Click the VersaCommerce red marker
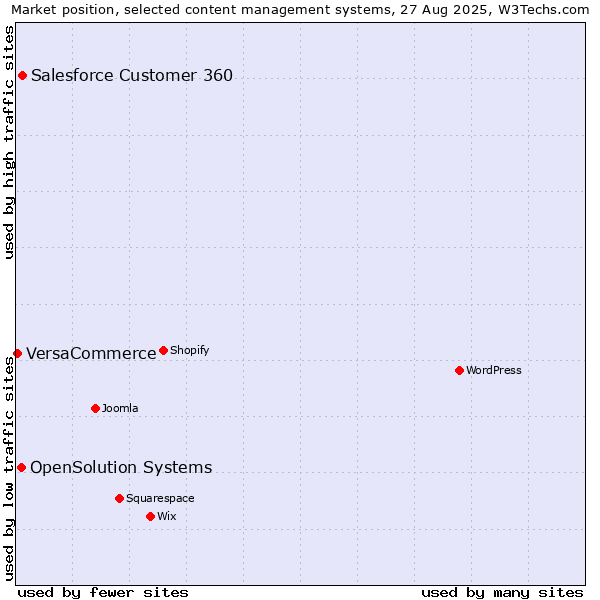This screenshot has width=600, height=600. point(18,353)
